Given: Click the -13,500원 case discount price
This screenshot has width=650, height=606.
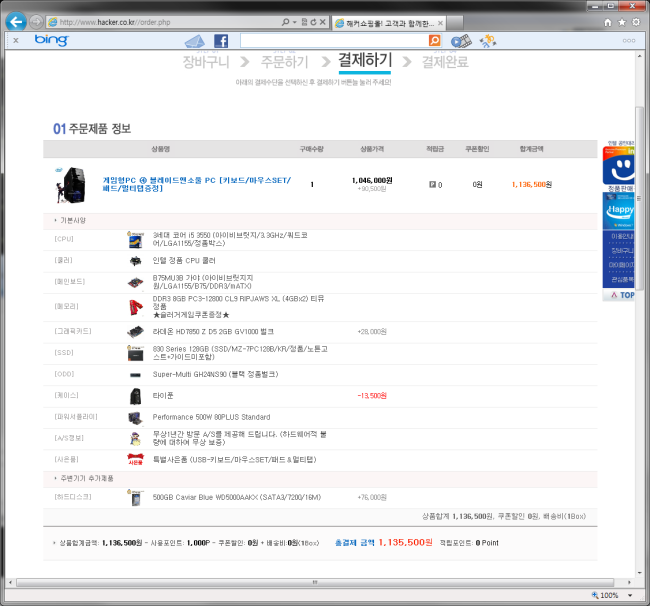Looking at the screenshot, I should [372, 395].
